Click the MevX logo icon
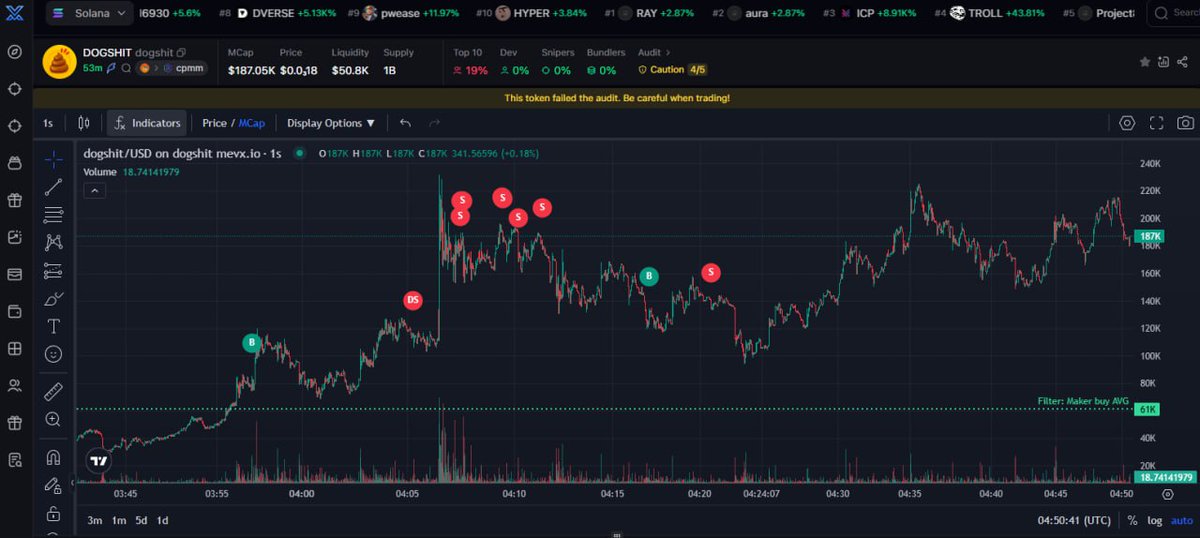The image size is (1200, 538). (x=14, y=12)
